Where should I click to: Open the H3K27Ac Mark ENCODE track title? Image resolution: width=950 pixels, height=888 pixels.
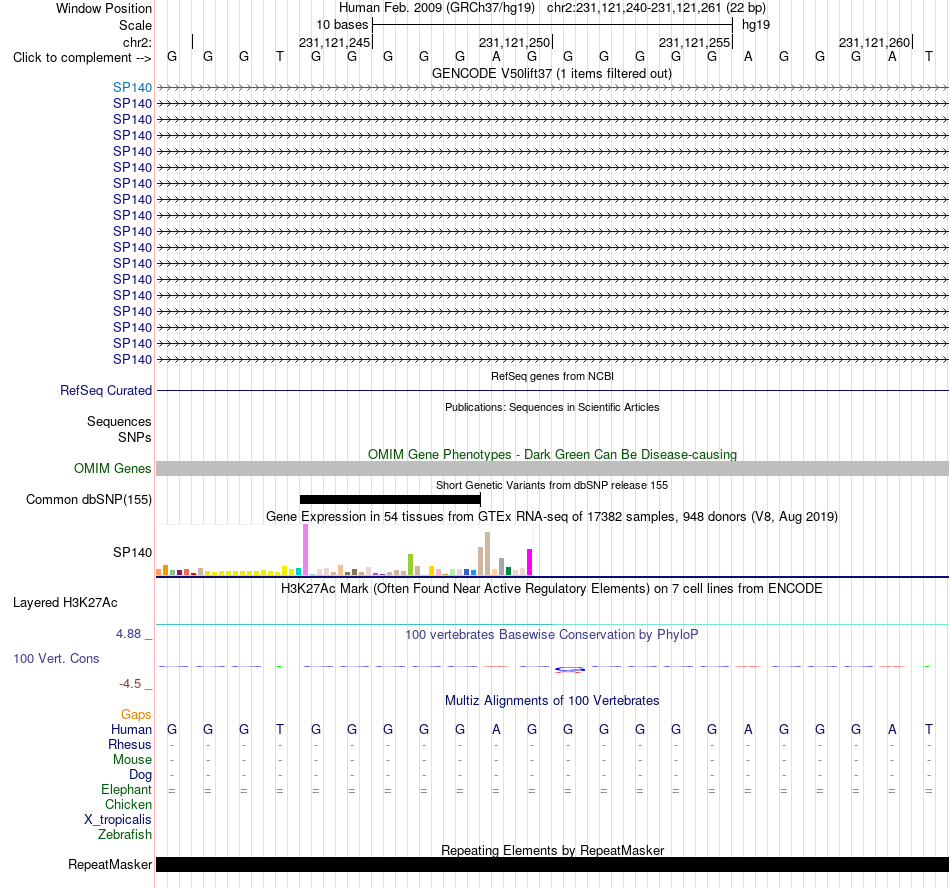click(552, 589)
